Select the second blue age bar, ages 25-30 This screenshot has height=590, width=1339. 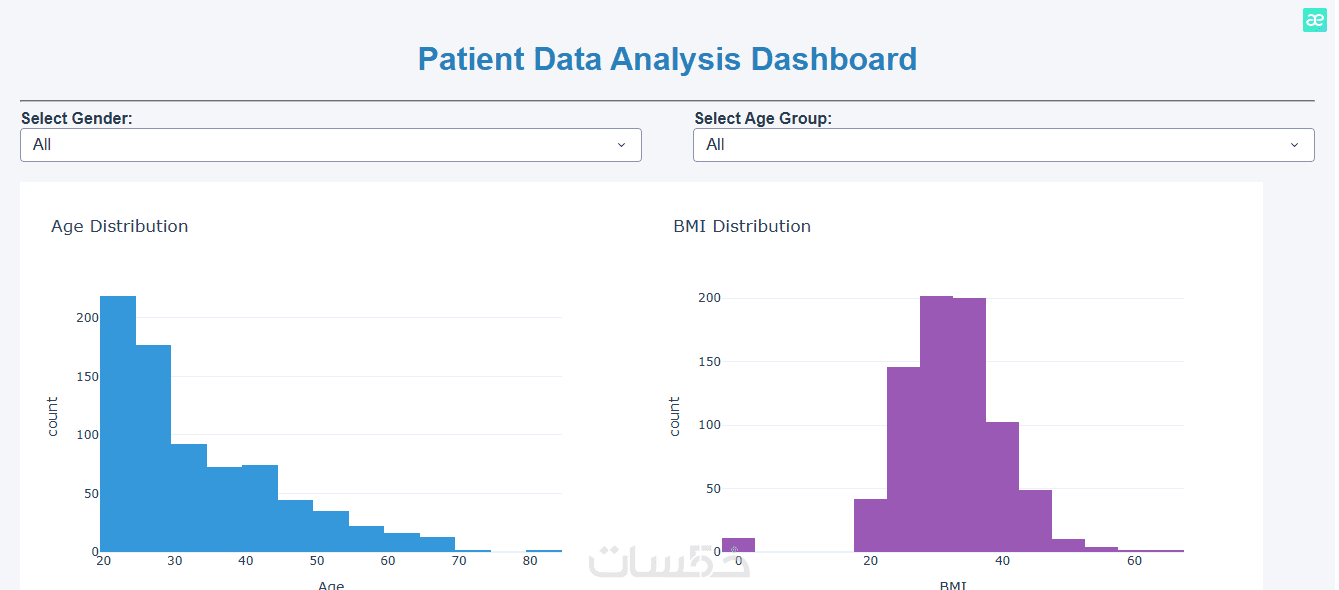click(x=153, y=448)
